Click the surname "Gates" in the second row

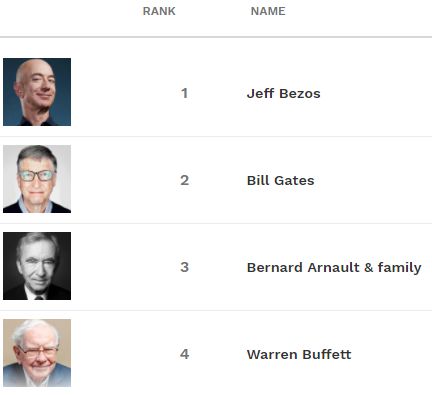click(295, 180)
